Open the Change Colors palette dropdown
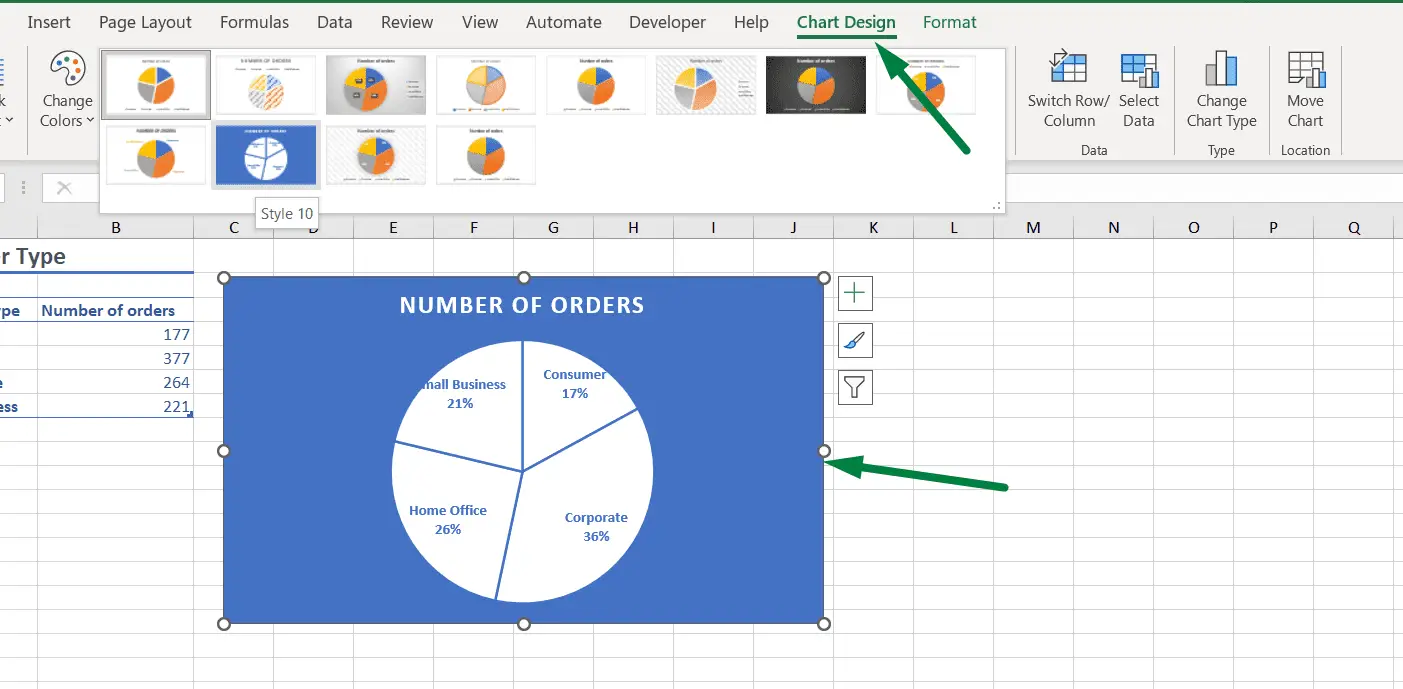 click(x=68, y=92)
